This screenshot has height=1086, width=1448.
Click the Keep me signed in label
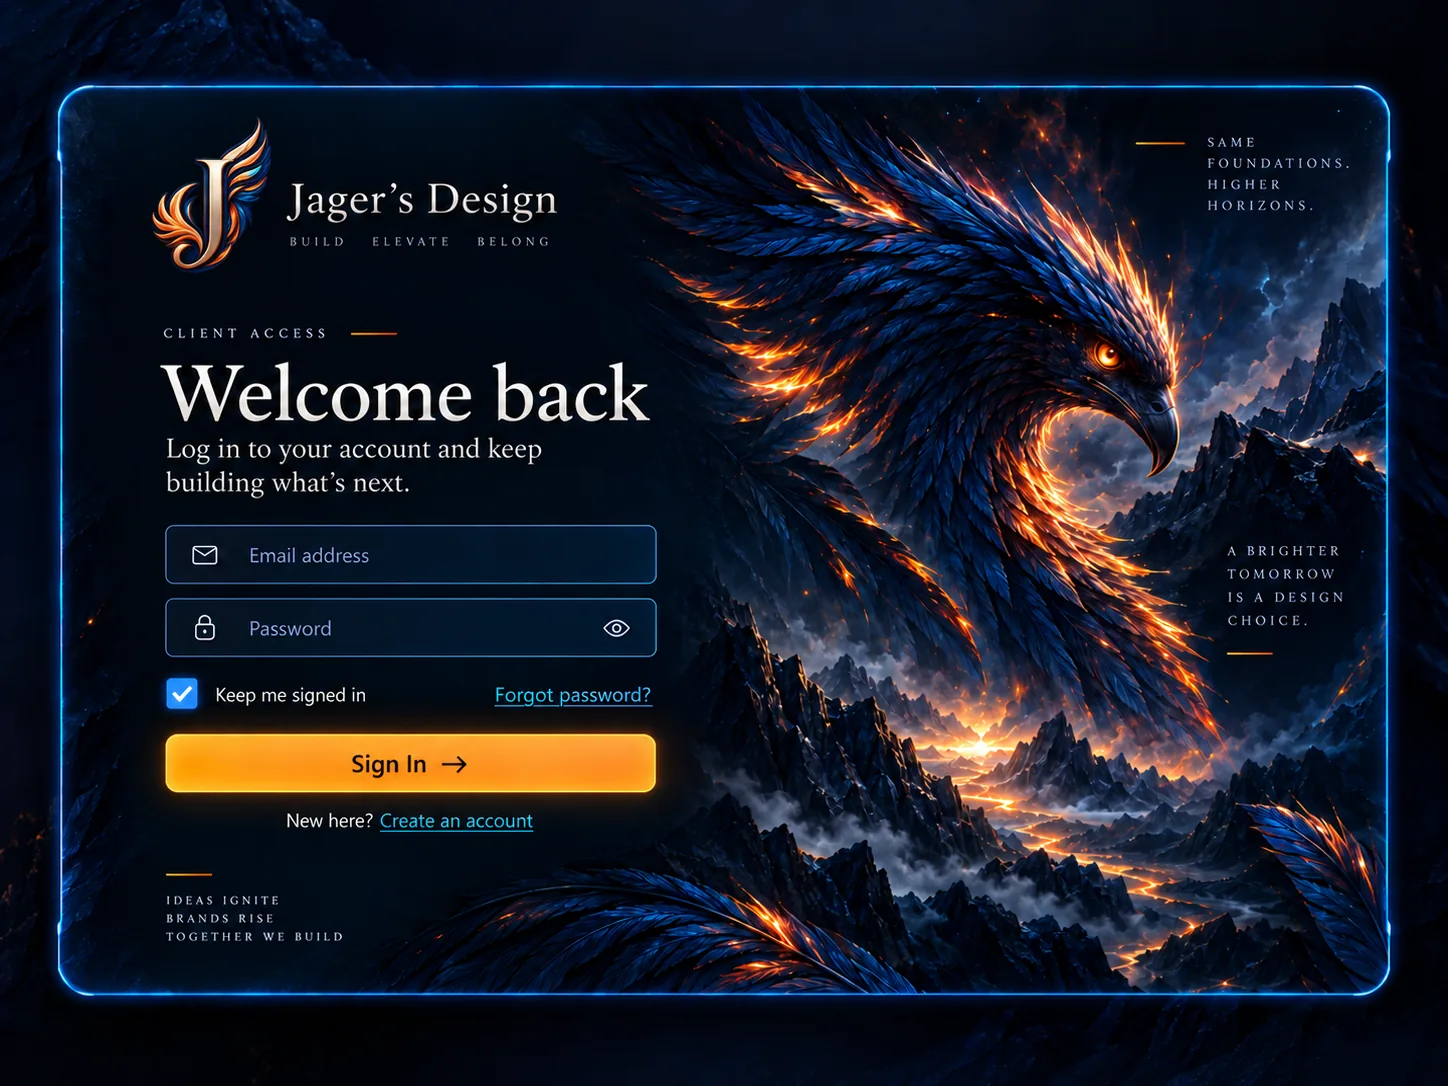(291, 695)
